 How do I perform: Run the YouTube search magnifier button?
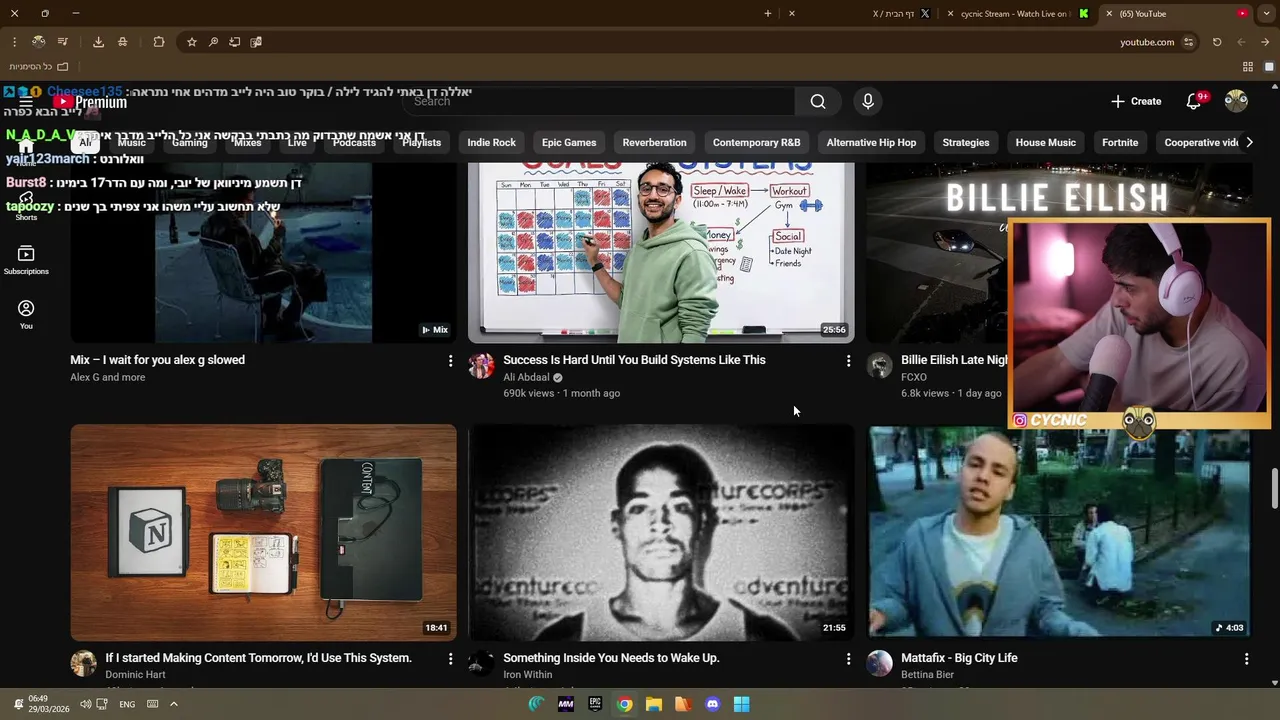point(818,101)
